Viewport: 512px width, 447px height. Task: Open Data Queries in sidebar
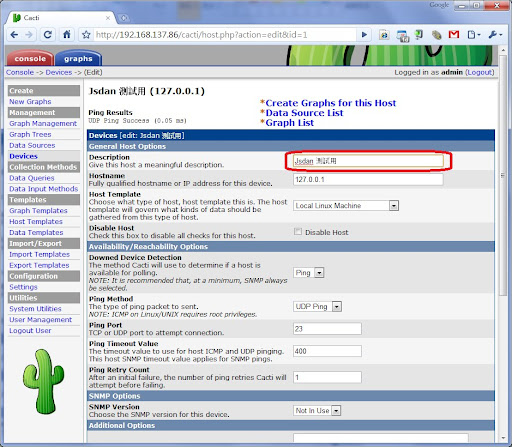point(32,178)
